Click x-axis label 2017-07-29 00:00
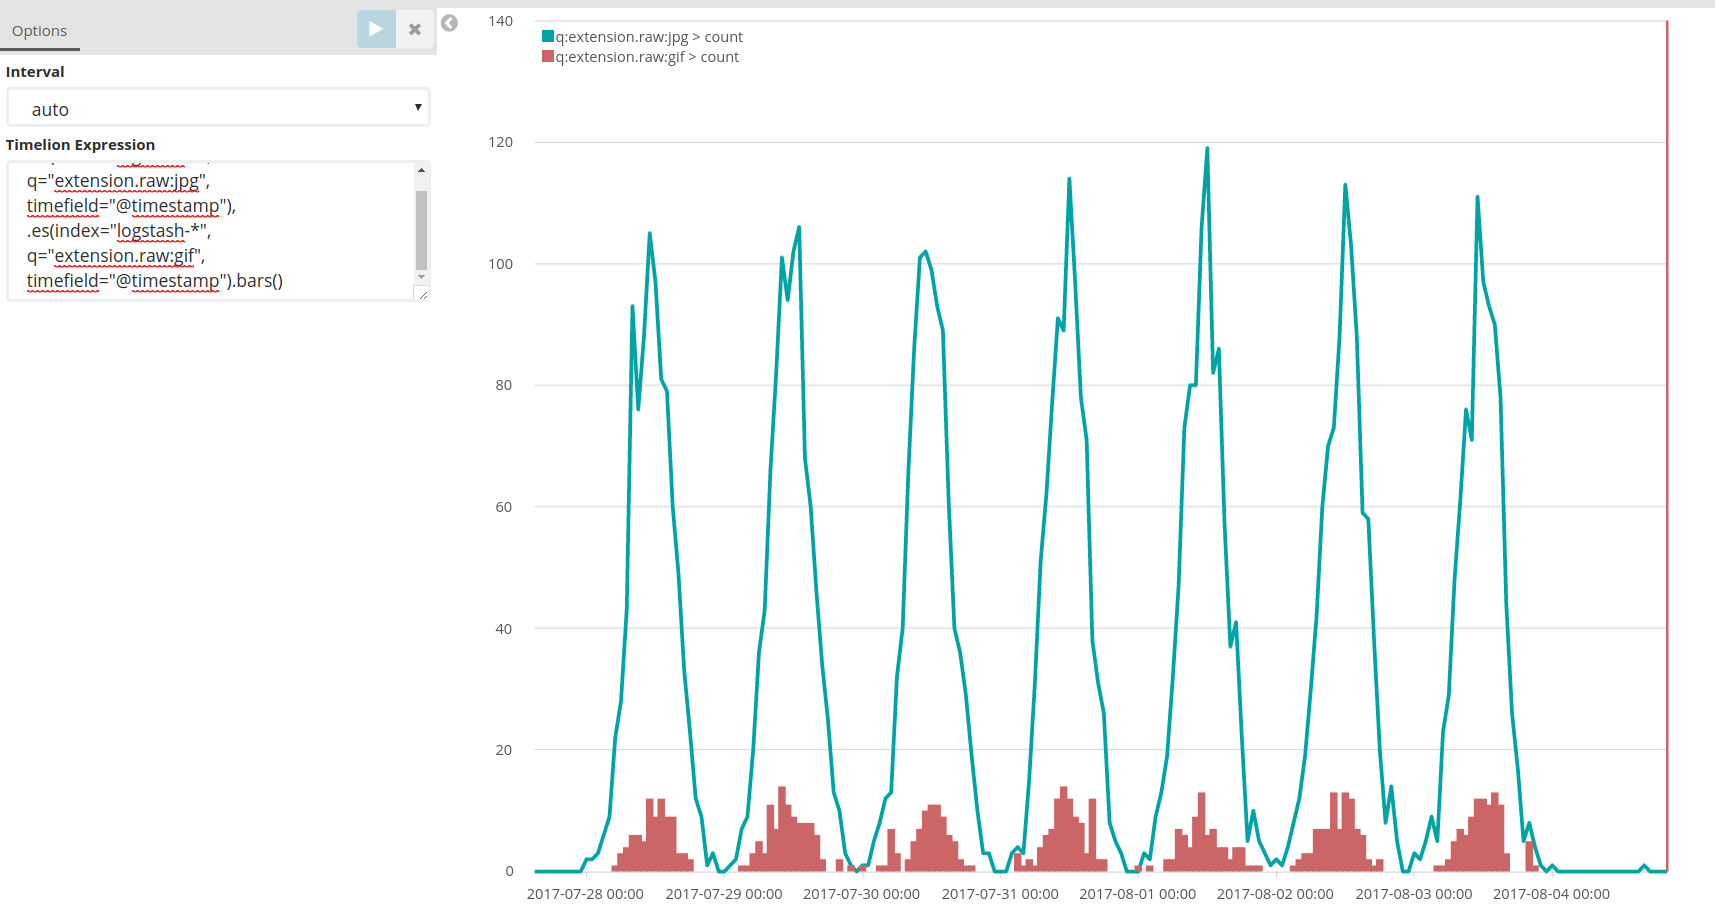1715x906 pixels. [724, 894]
